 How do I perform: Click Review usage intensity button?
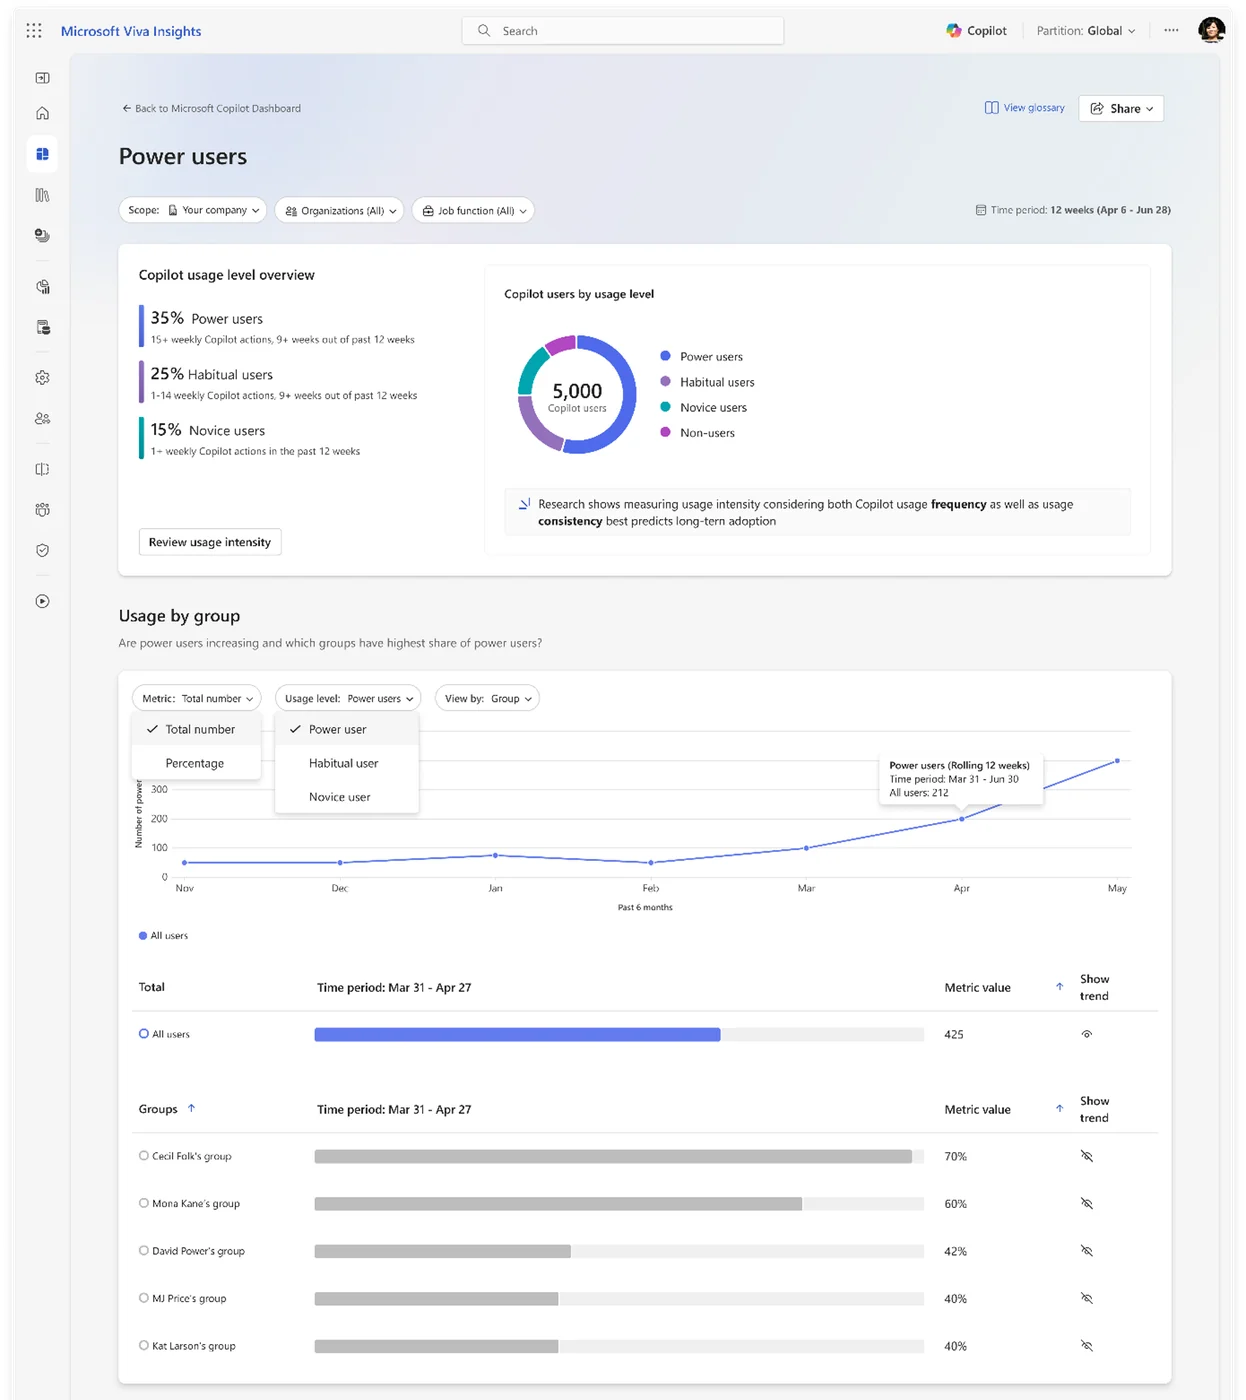210,542
